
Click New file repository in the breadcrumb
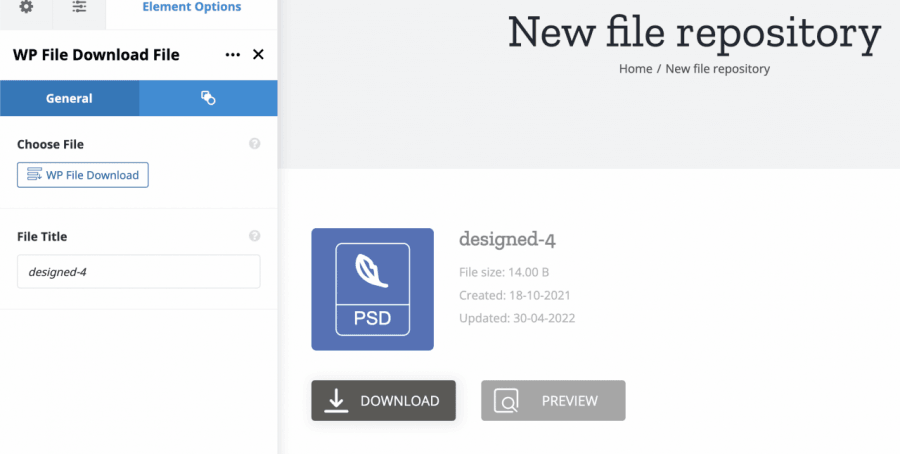(x=717, y=69)
